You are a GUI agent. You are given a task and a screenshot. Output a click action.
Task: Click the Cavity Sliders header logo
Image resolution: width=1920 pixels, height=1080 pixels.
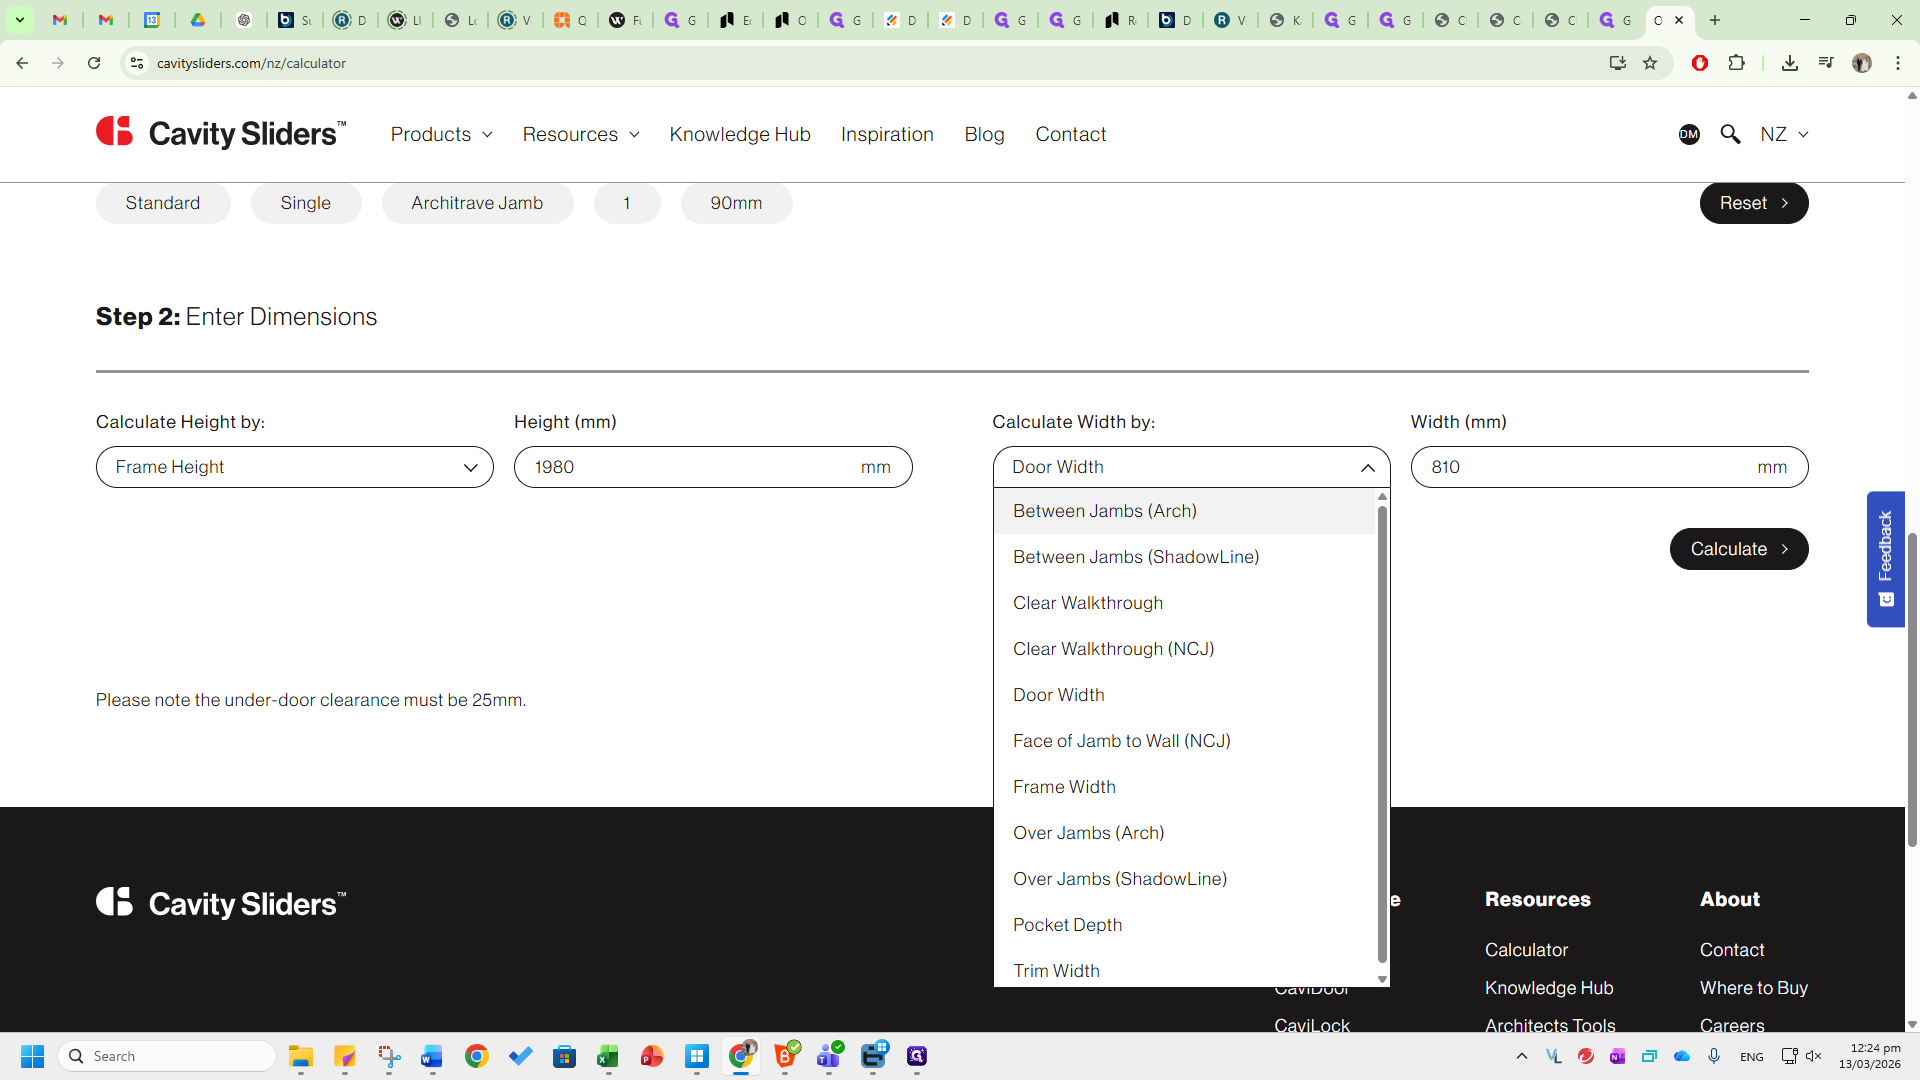[x=221, y=133]
